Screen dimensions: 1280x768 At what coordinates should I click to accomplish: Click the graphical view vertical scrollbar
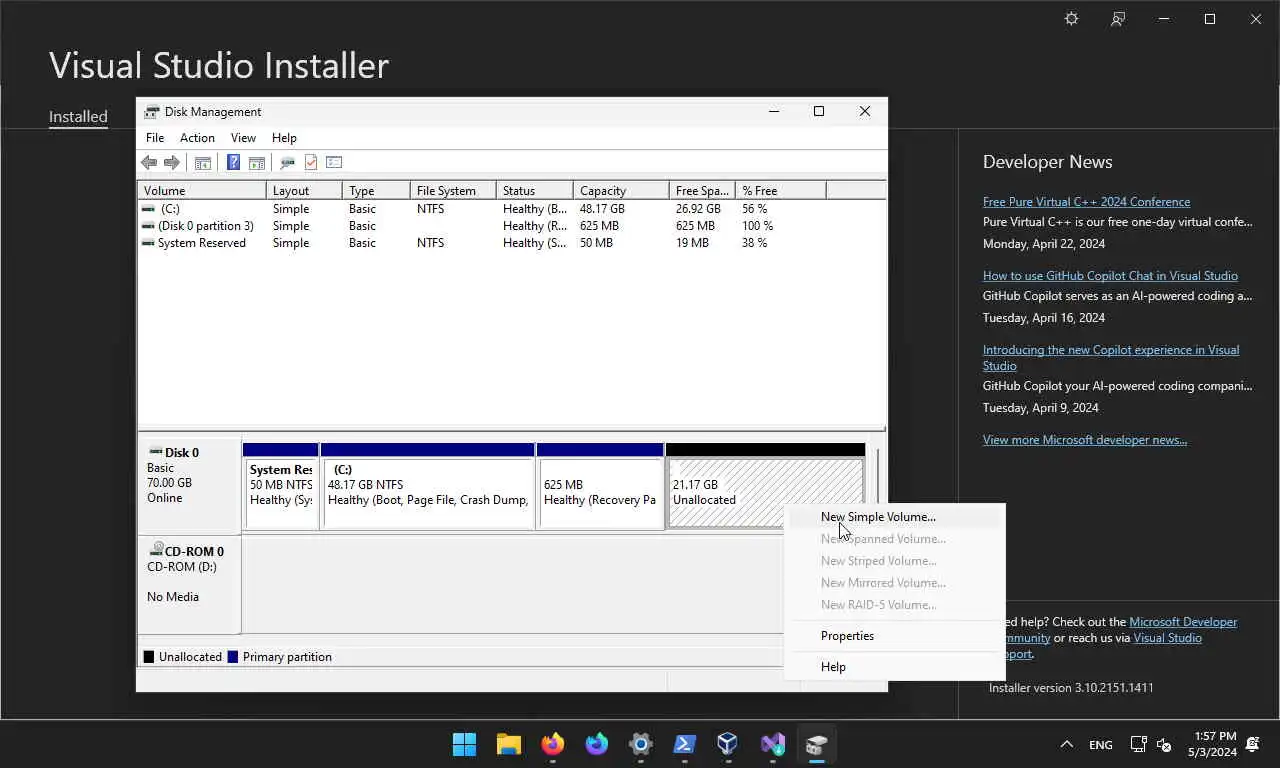click(x=877, y=475)
